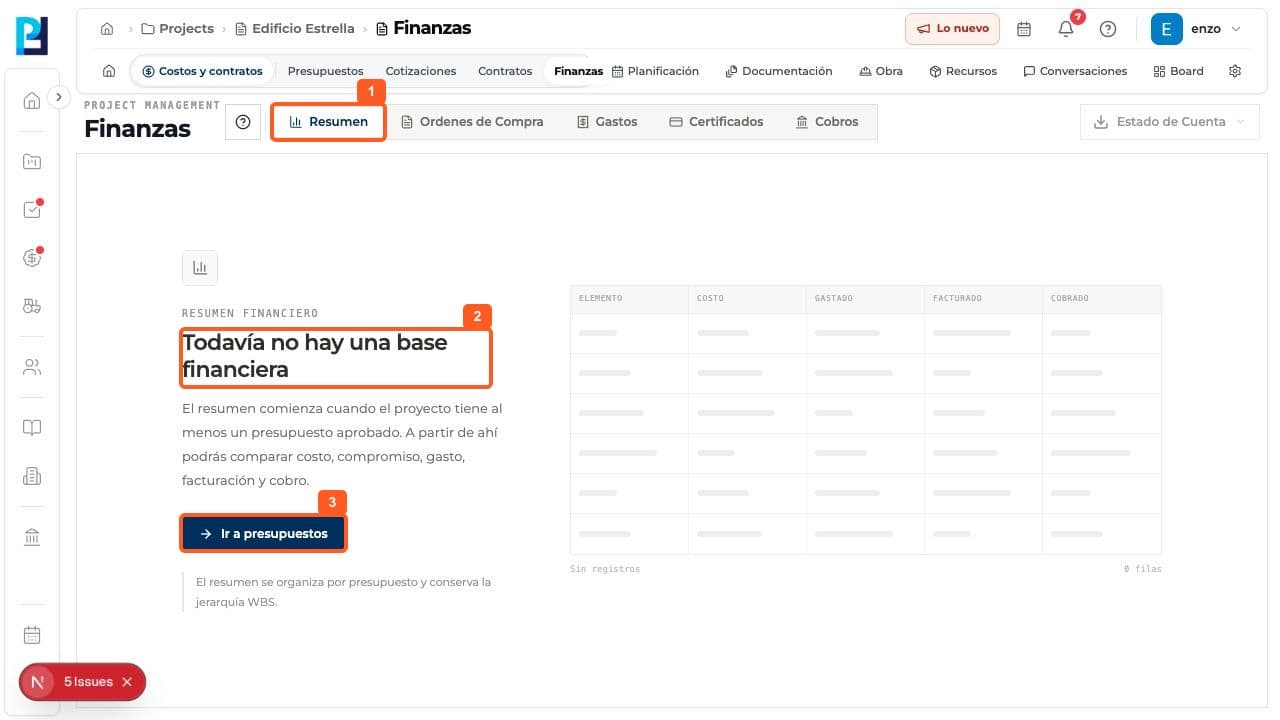1280x720 pixels.
Task: Switch to the Ordenes de Compra tab
Action: 472,122
